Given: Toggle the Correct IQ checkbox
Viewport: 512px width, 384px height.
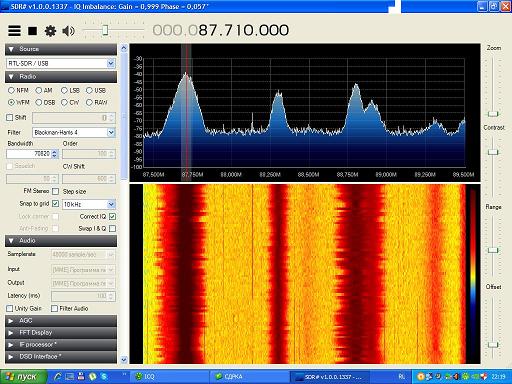Looking at the screenshot, I should click(x=112, y=217).
